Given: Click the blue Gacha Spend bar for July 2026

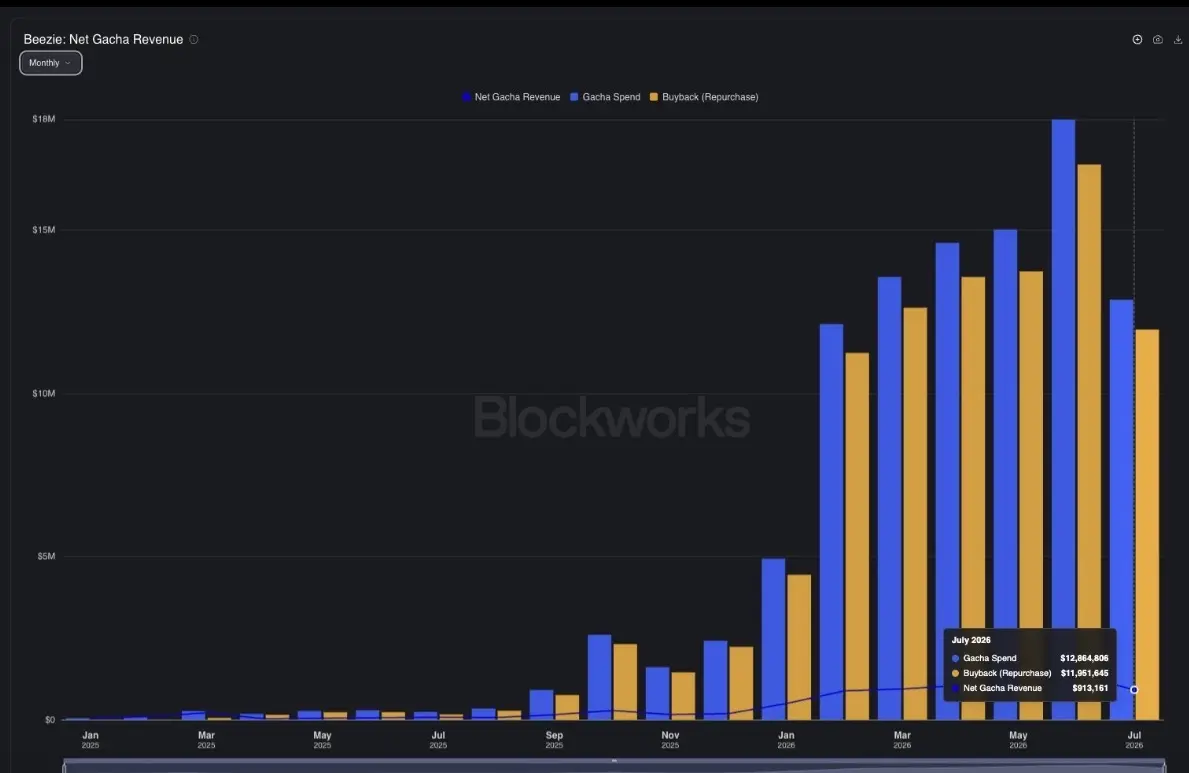Looking at the screenshot, I should (1122, 510).
